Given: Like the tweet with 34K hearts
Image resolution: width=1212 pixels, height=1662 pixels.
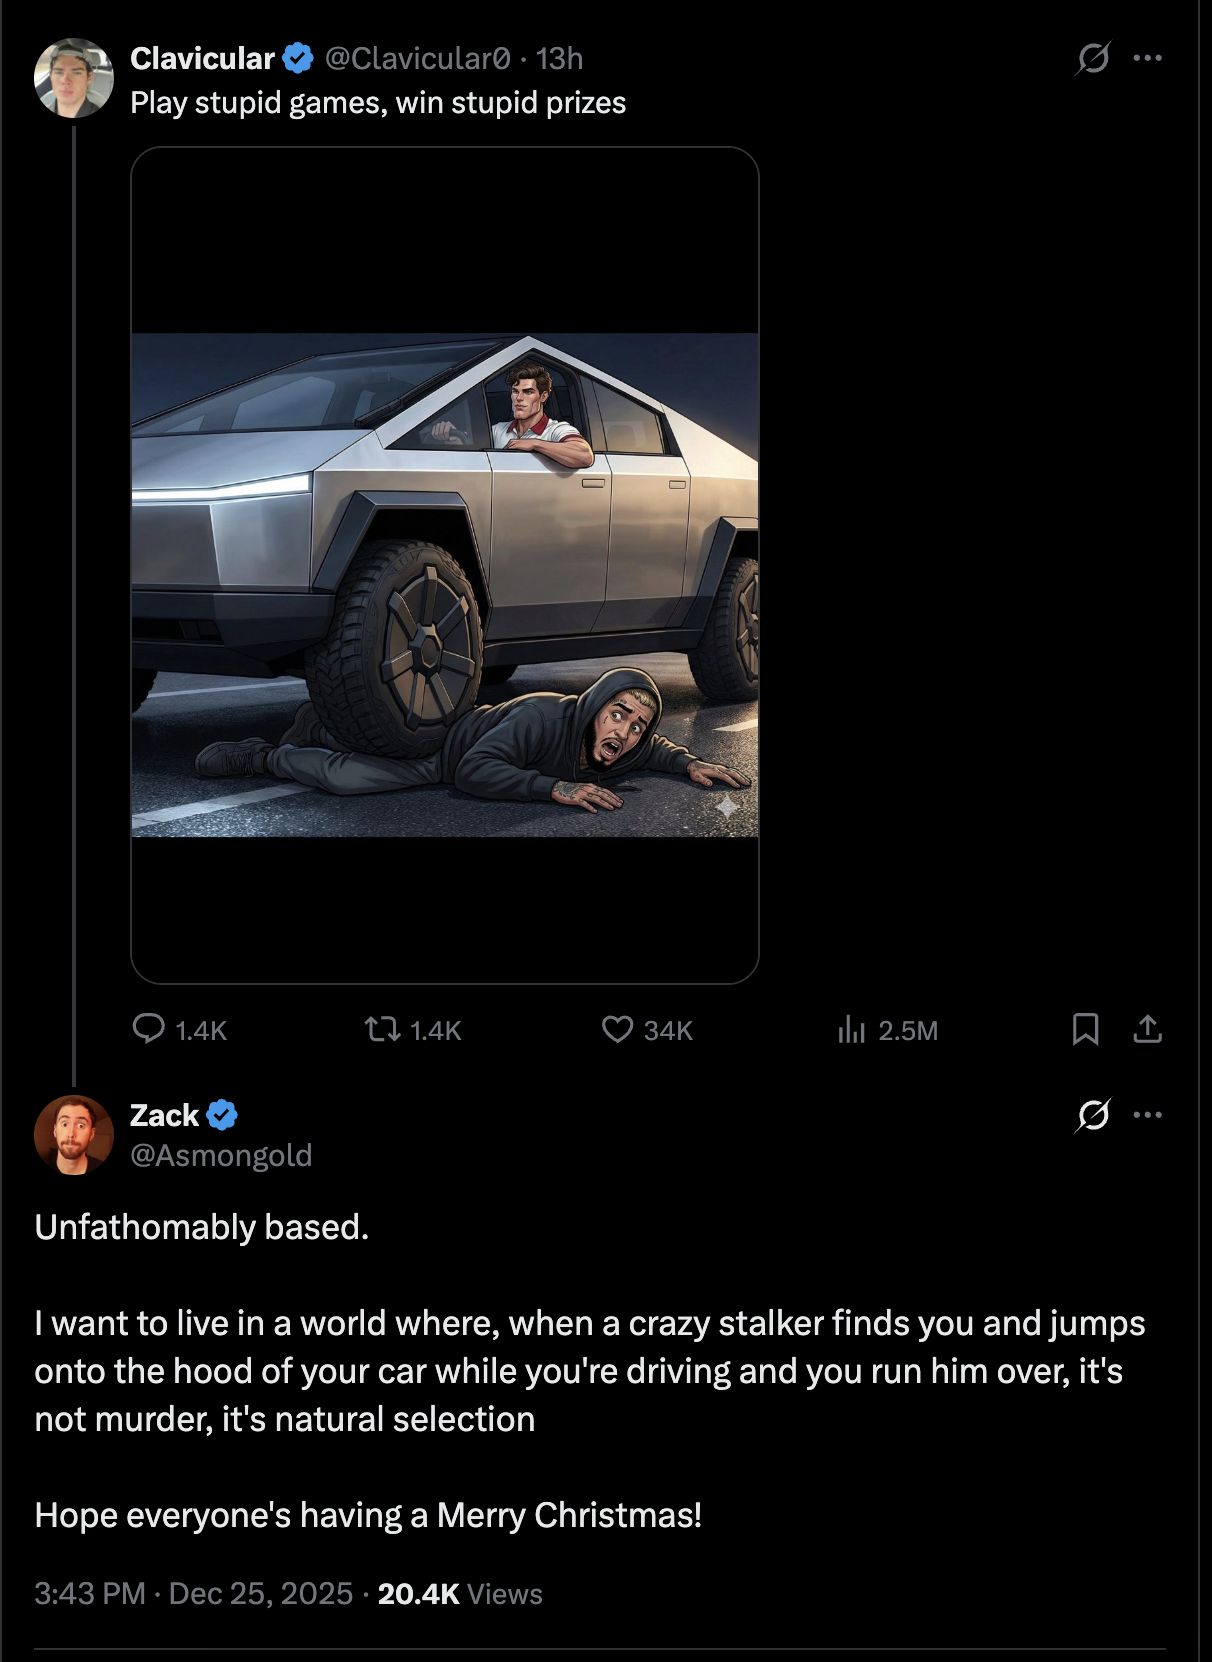Looking at the screenshot, I should pos(617,1029).
